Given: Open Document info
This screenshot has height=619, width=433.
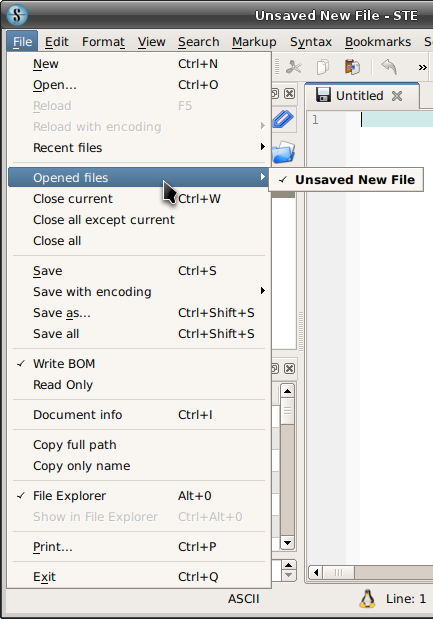Looking at the screenshot, I should [139, 415].
